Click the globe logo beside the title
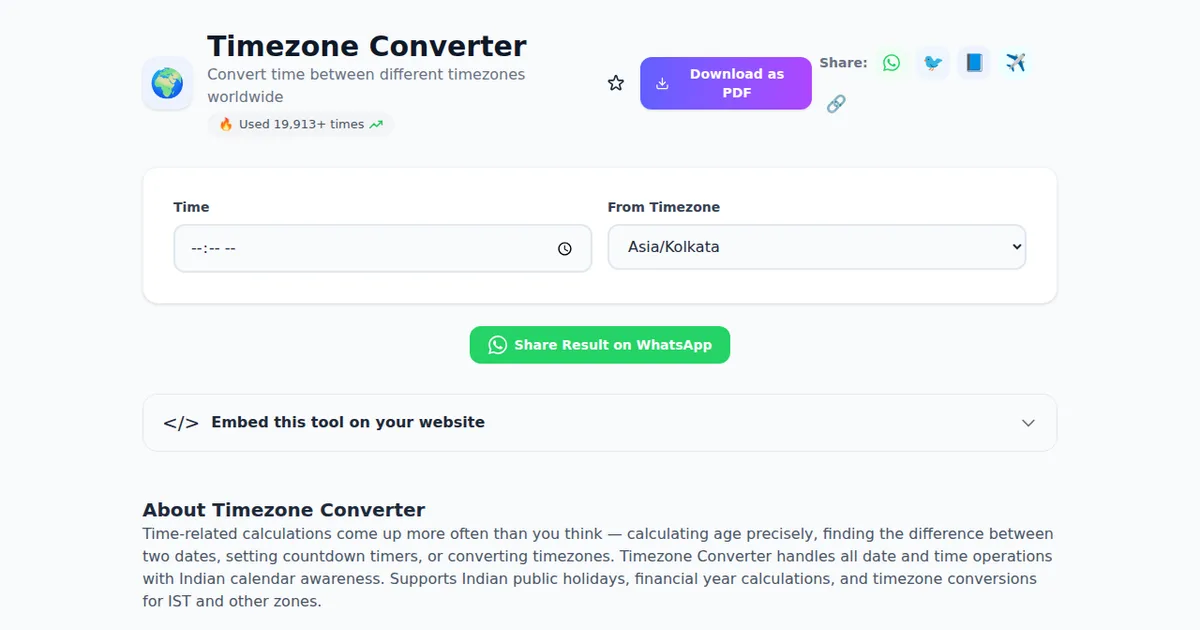 (x=167, y=83)
